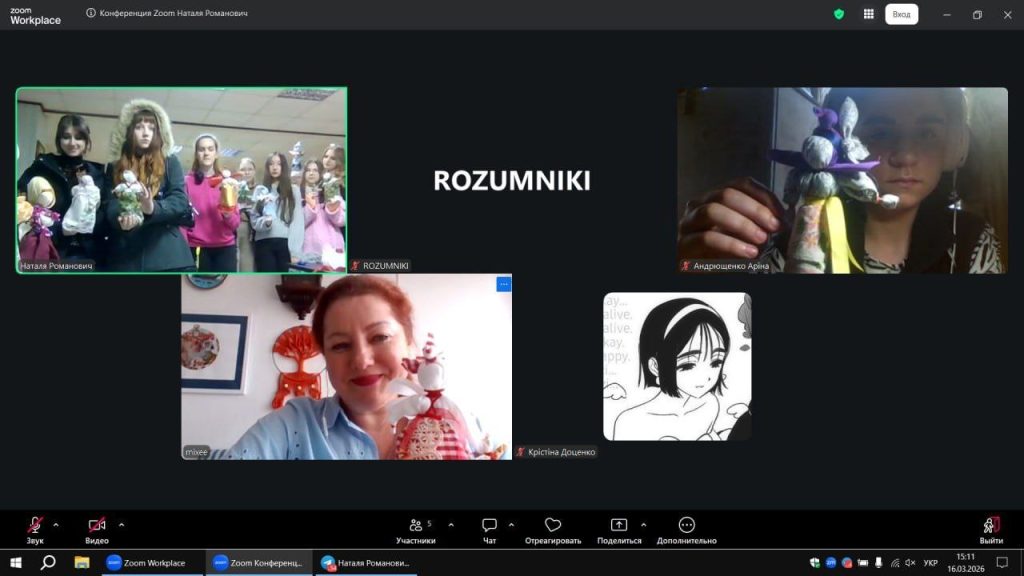Open the Дополнительно more options menu
The height and width of the screenshot is (576, 1024).
tap(686, 526)
